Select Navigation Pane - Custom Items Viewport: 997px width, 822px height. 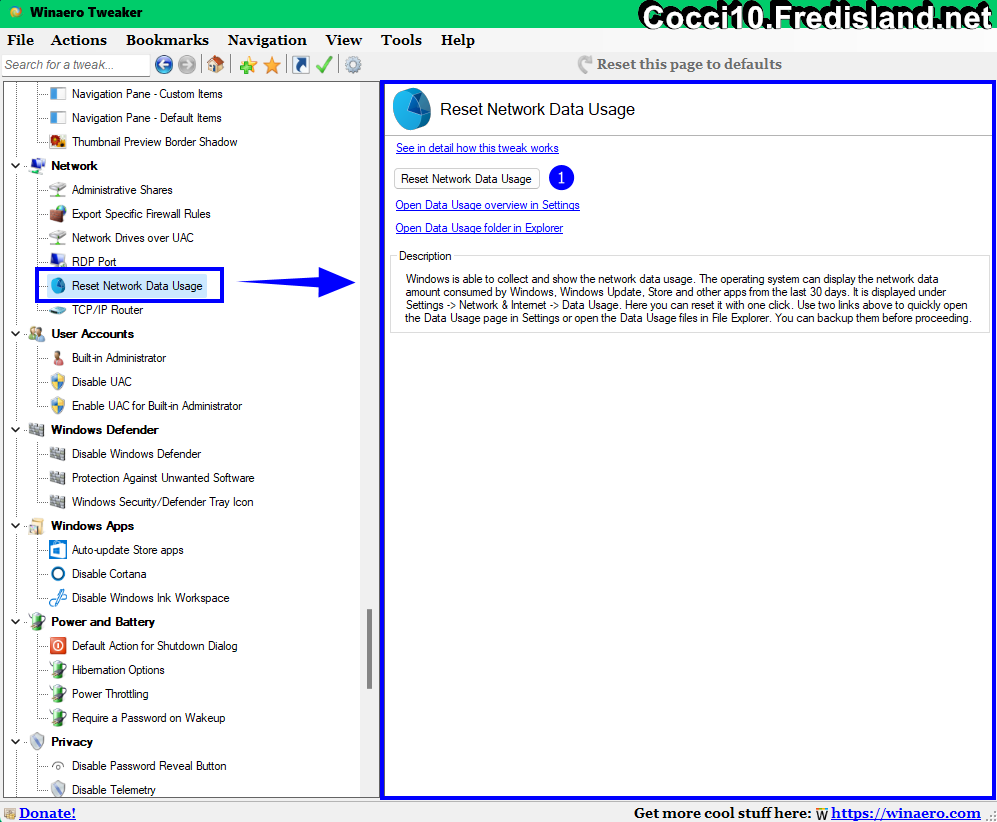147,94
